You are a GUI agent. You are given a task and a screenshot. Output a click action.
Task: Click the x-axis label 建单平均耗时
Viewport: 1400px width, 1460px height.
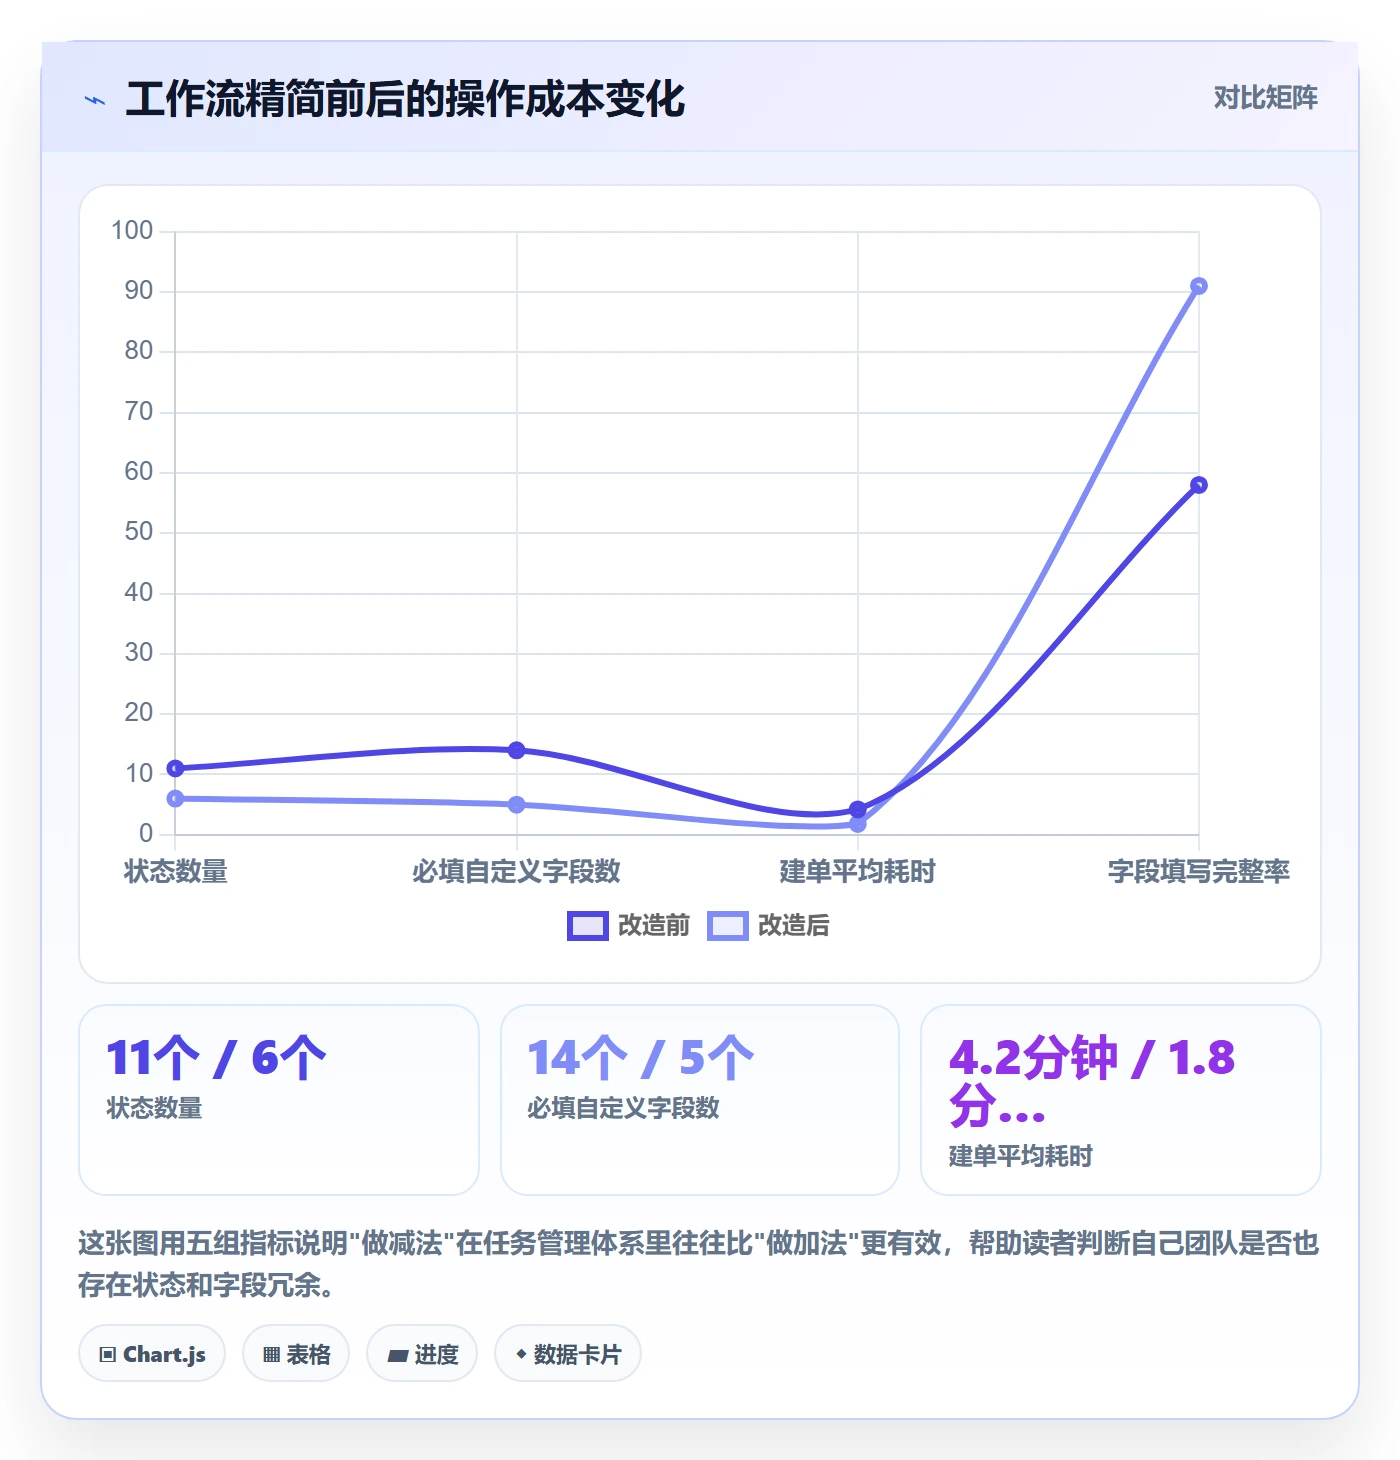click(857, 871)
